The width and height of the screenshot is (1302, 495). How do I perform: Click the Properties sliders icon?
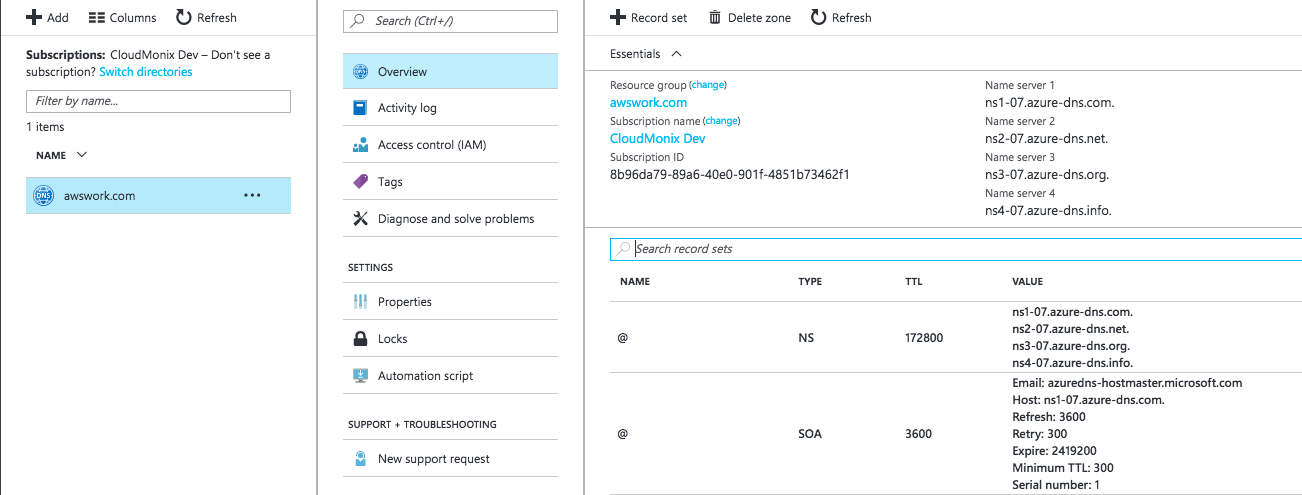(x=360, y=302)
